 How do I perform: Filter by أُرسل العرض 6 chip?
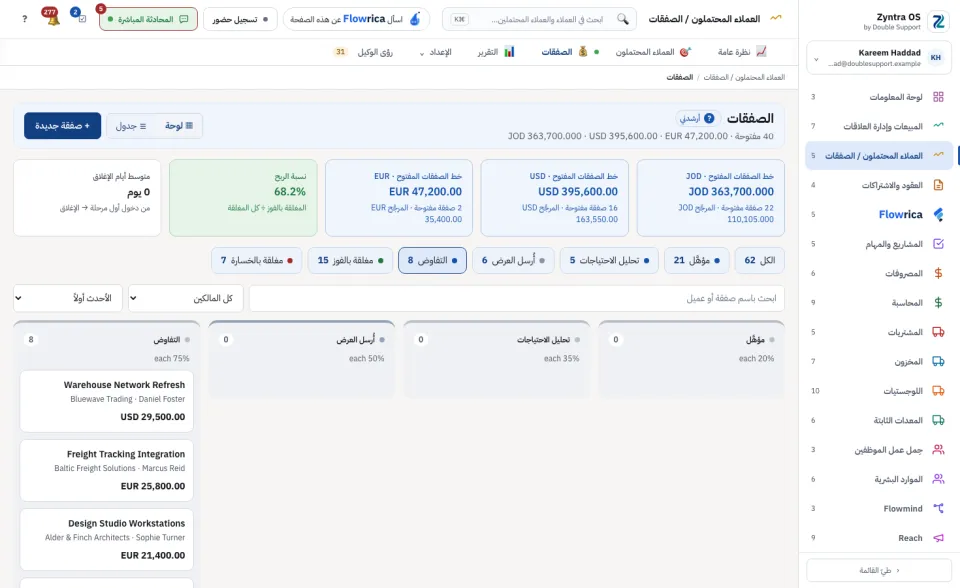513,260
